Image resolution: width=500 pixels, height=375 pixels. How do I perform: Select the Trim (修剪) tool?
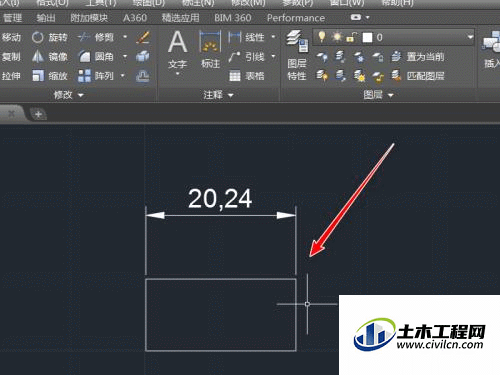click(96, 37)
